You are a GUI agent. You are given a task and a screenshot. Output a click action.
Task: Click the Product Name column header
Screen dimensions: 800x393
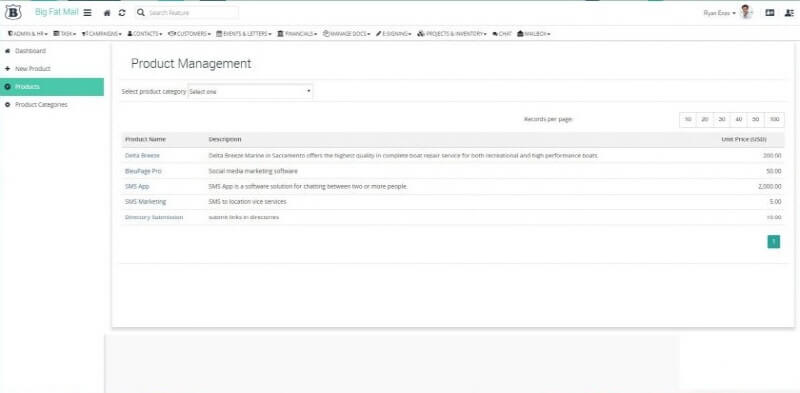point(145,139)
